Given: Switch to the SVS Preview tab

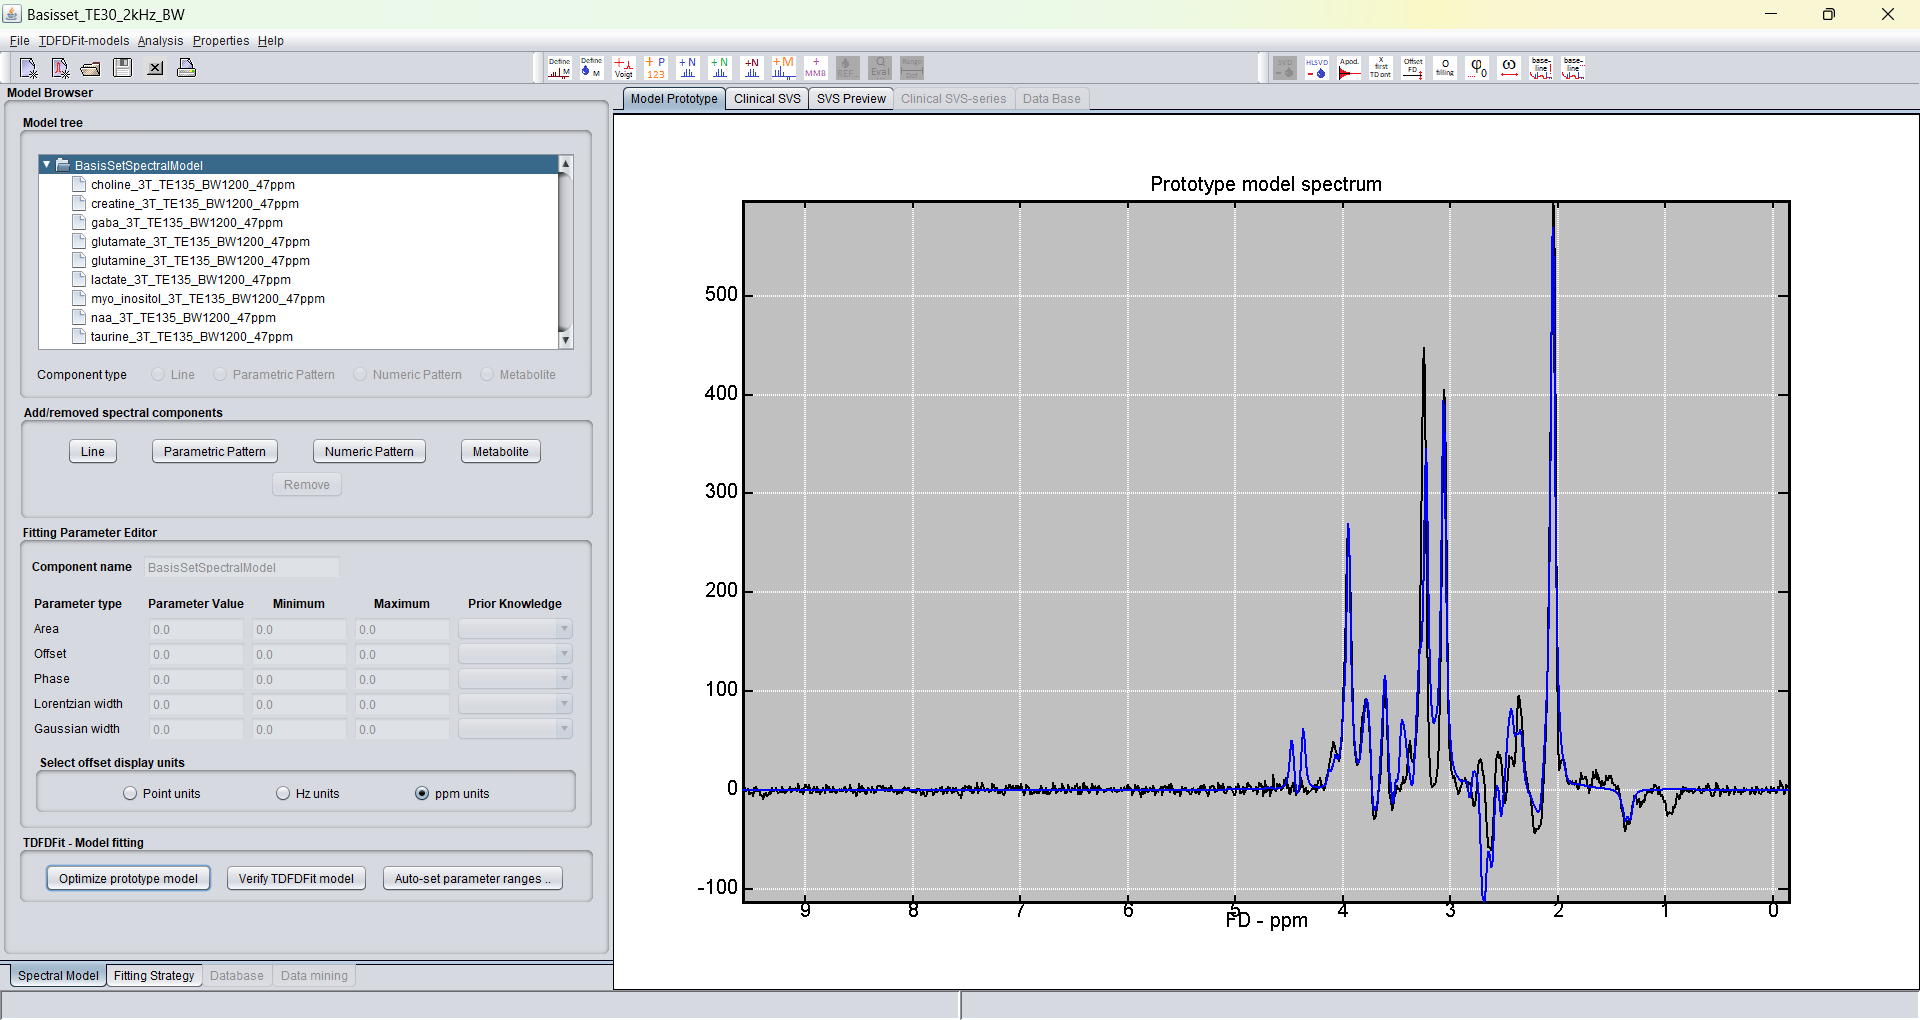Looking at the screenshot, I should point(851,99).
